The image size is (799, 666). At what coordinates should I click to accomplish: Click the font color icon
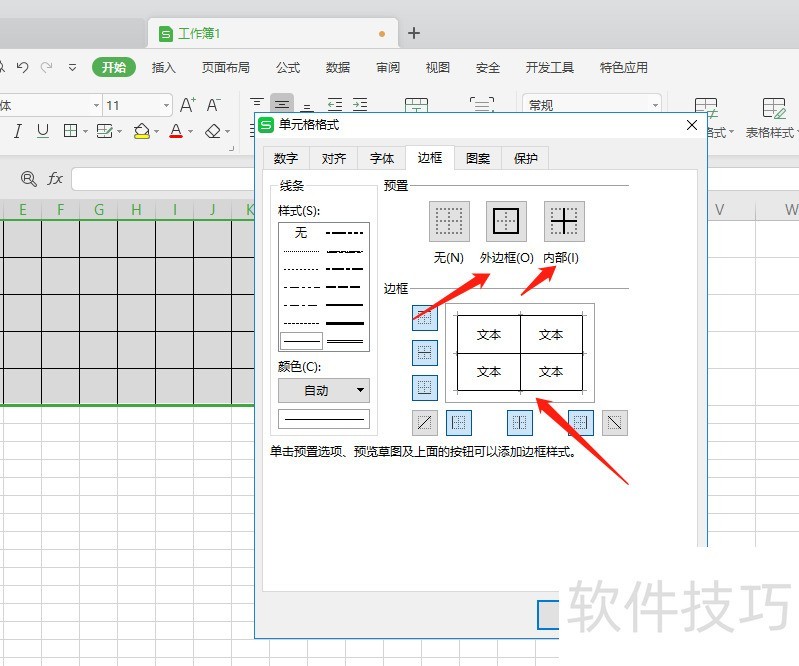tap(176, 131)
